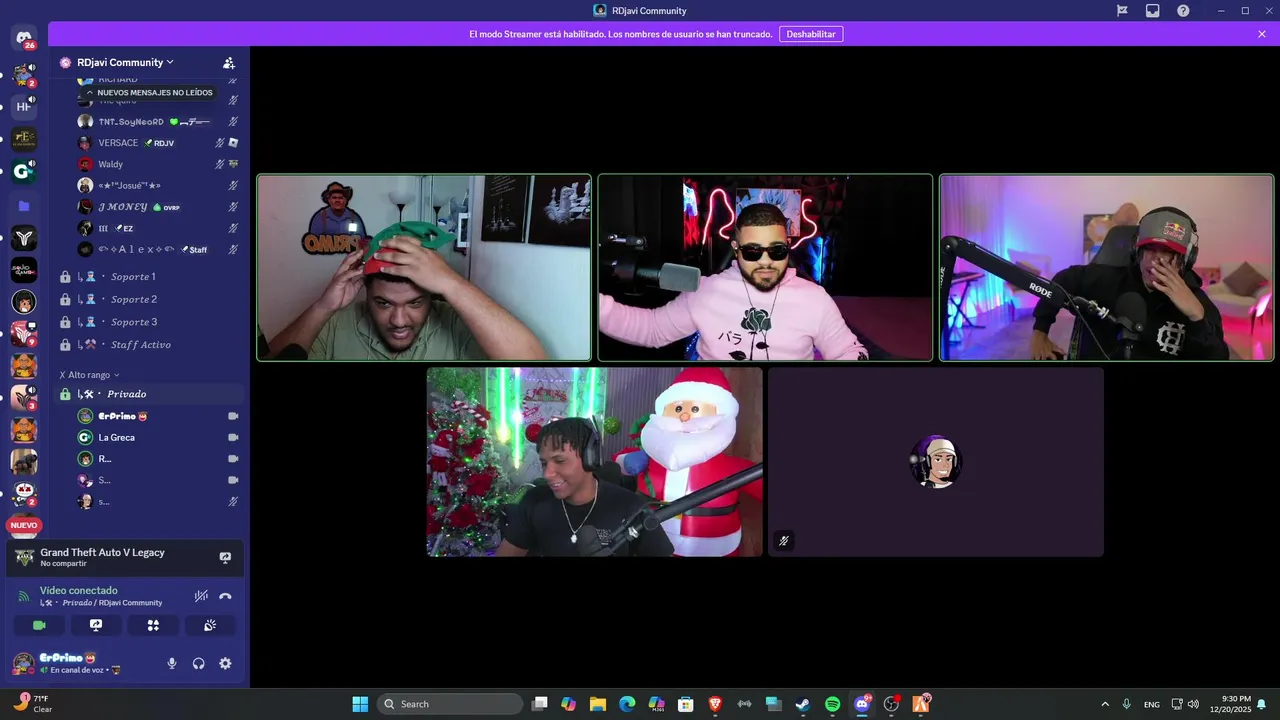
Task: Open the activities launcher button
Action: tap(153, 625)
